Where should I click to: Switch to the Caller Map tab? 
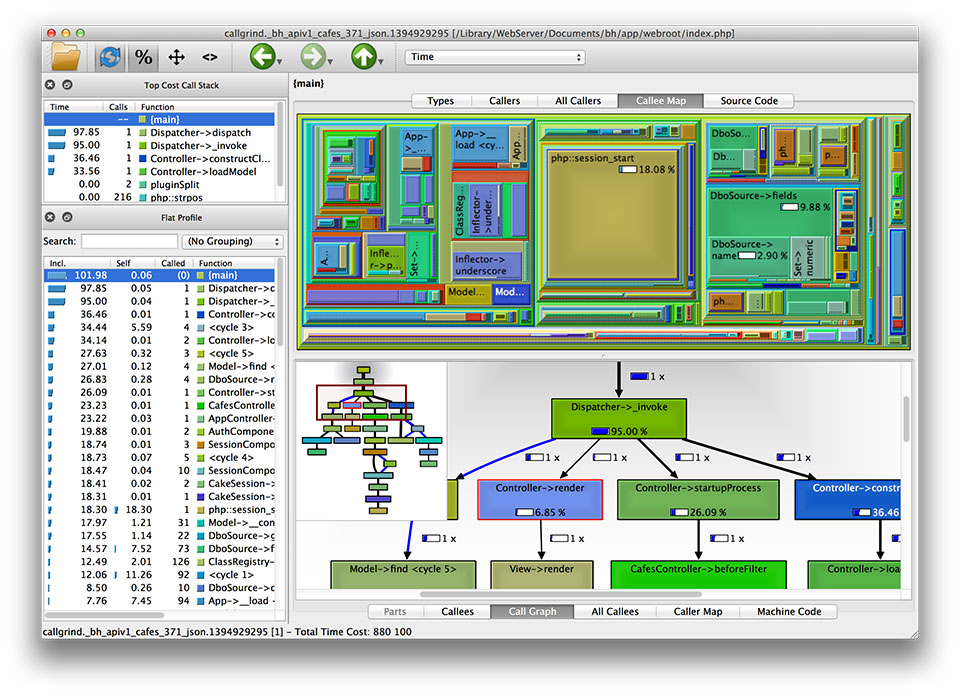click(698, 612)
